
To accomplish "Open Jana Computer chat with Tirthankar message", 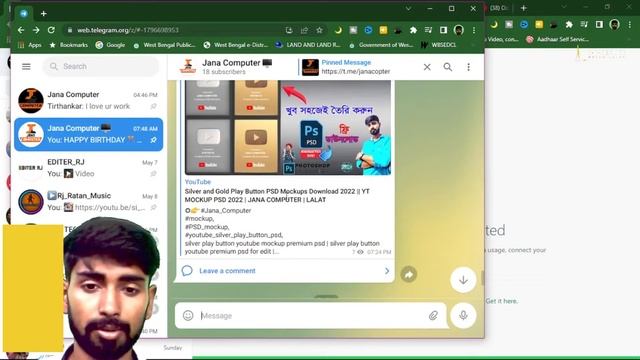I will [89, 100].
